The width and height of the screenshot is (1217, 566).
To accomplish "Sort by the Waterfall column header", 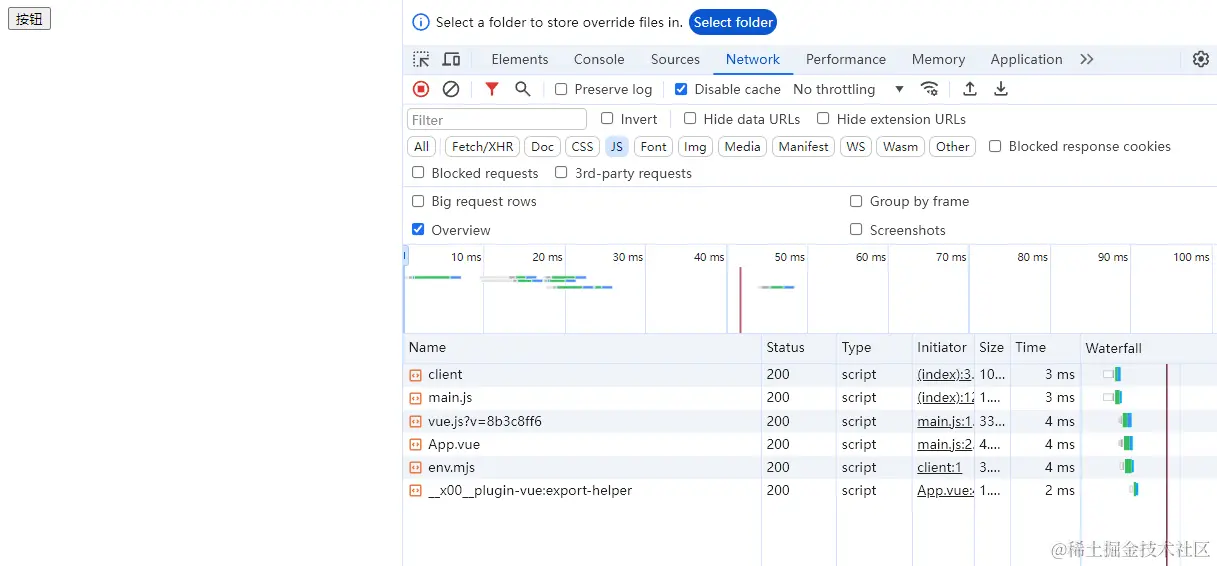I will pyautogui.click(x=1148, y=348).
